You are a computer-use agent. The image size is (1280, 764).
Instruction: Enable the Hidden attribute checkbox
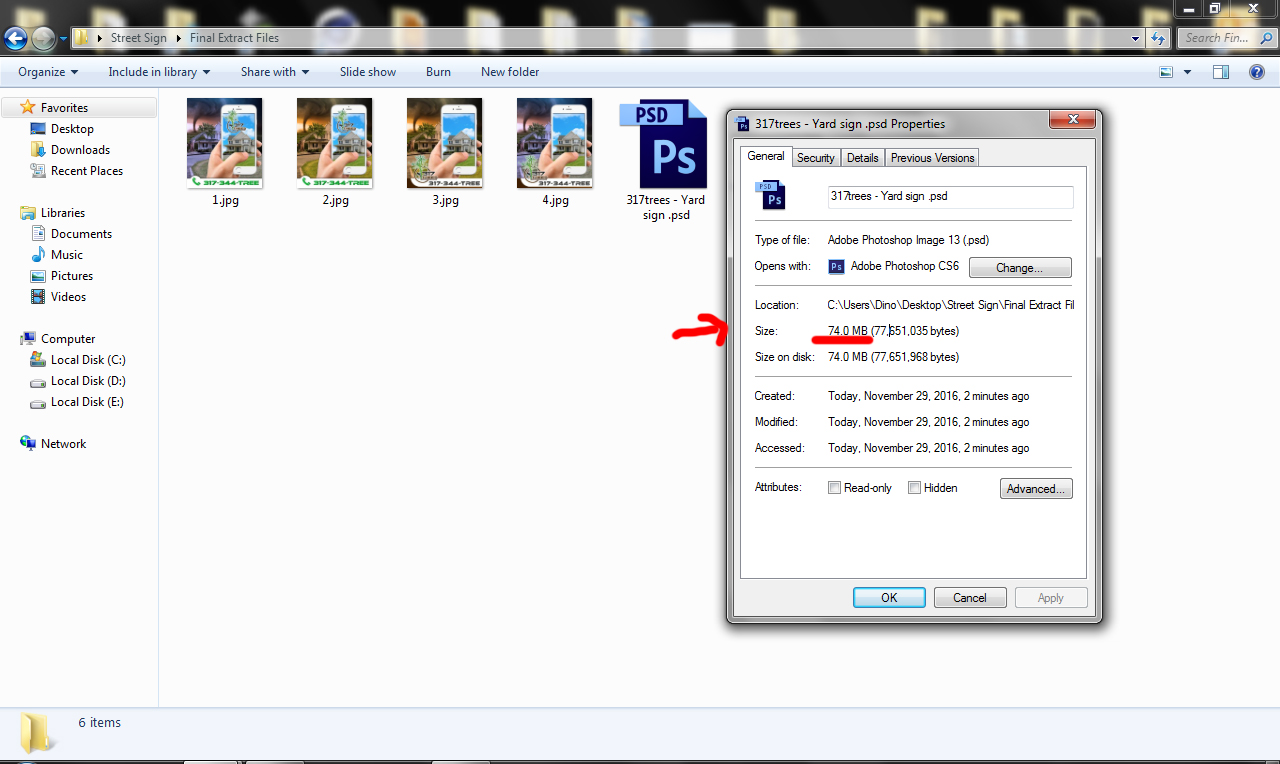914,488
